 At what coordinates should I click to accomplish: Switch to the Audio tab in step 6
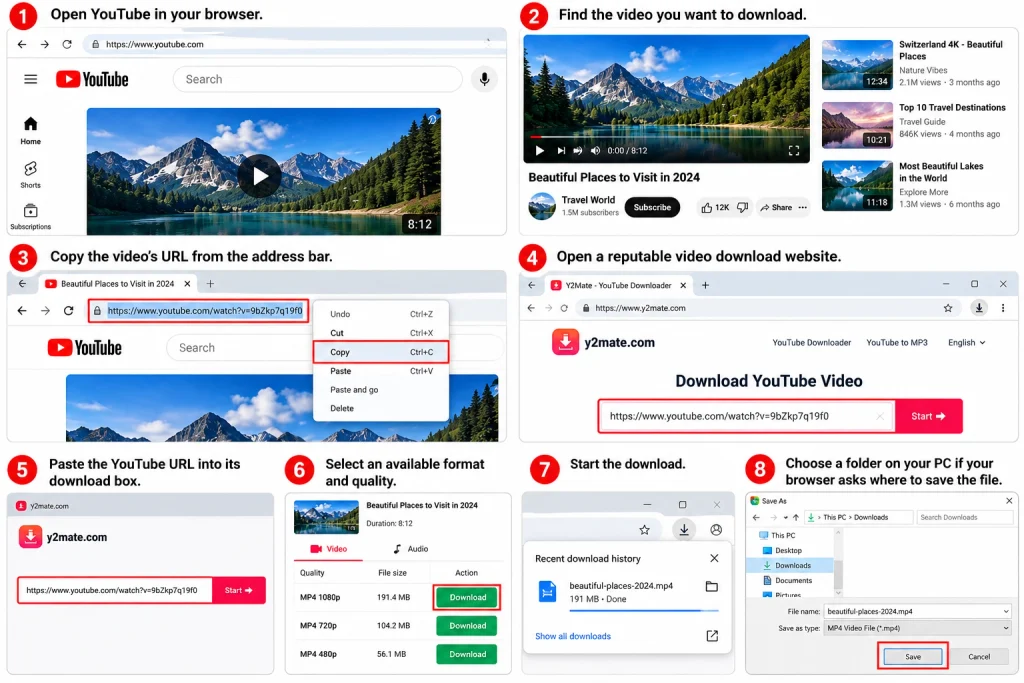point(411,549)
